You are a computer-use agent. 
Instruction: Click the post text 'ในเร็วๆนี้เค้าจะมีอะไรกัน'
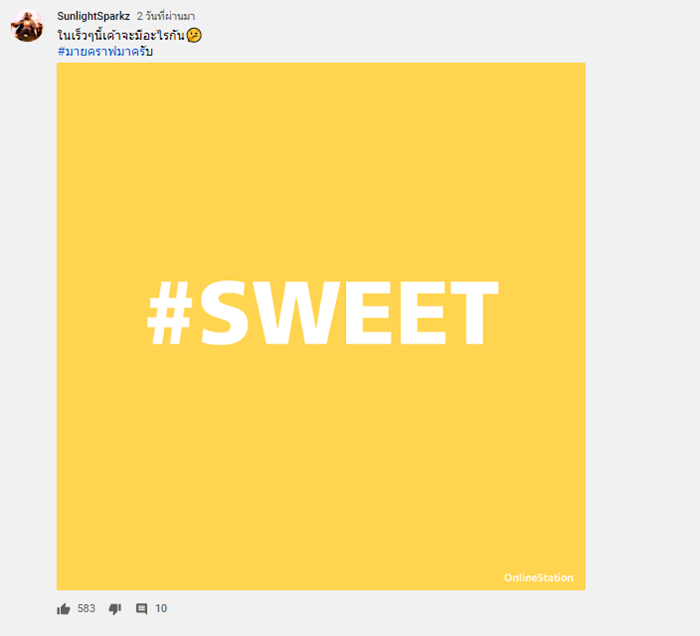(121, 35)
